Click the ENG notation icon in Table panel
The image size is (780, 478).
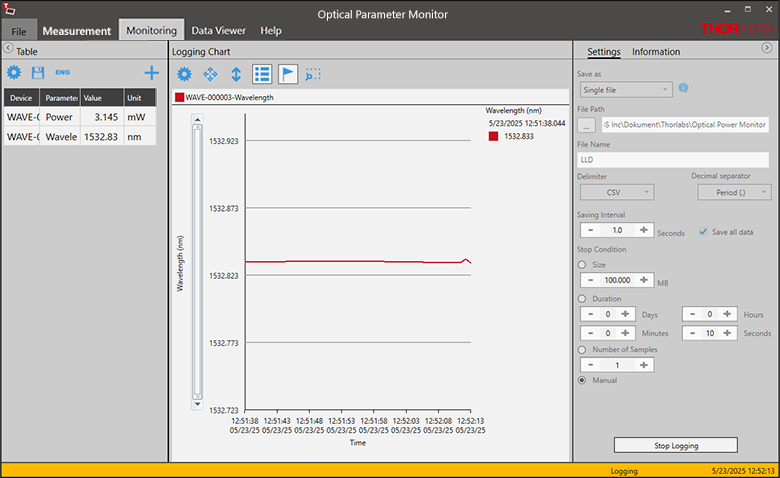point(62,73)
